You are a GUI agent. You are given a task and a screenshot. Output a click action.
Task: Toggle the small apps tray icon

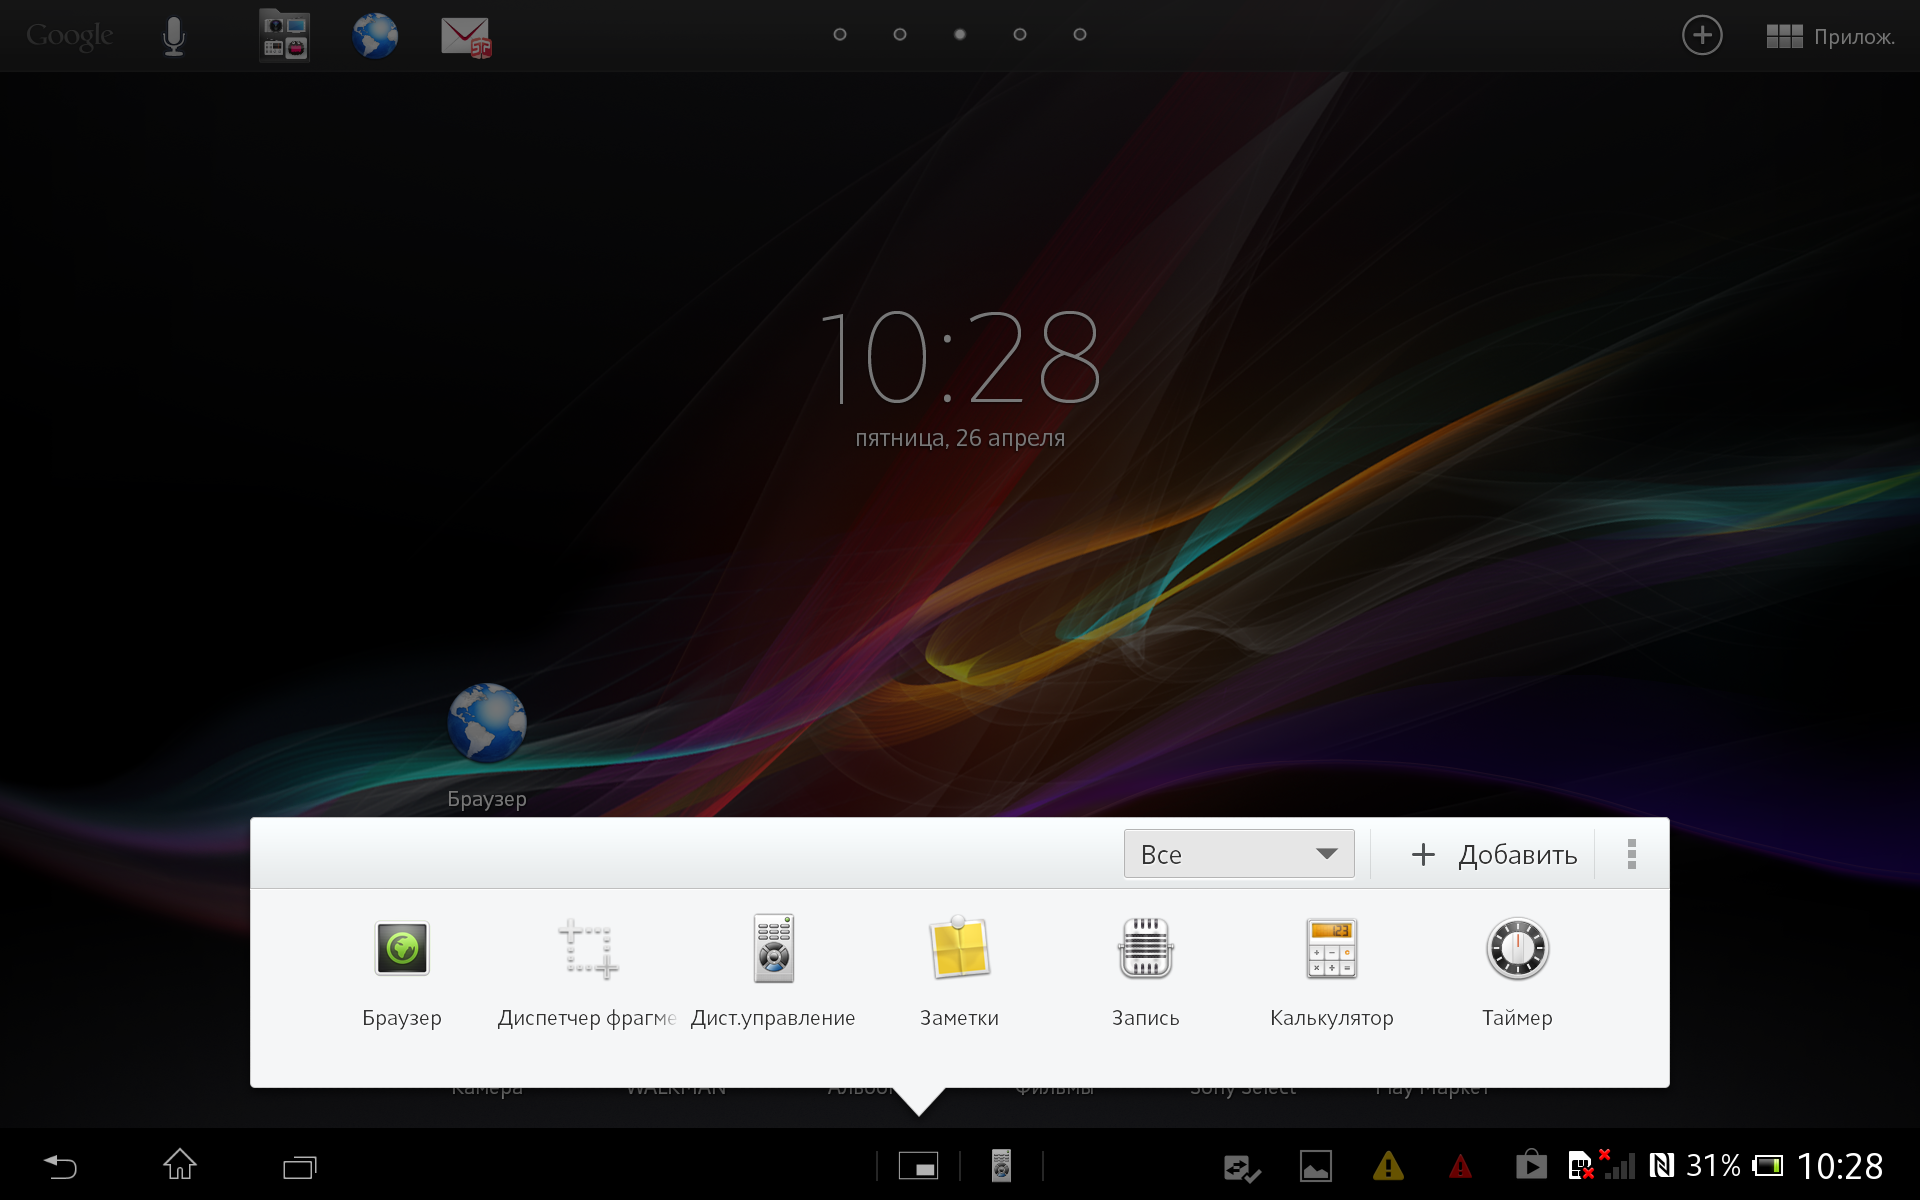(x=918, y=1166)
